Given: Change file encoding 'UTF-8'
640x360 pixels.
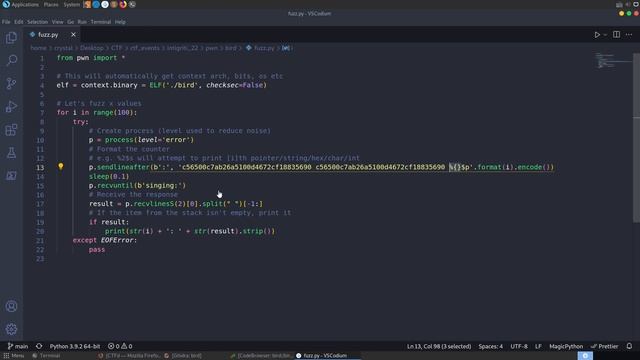Looking at the screenshot, I should click(x=519, y=346).
